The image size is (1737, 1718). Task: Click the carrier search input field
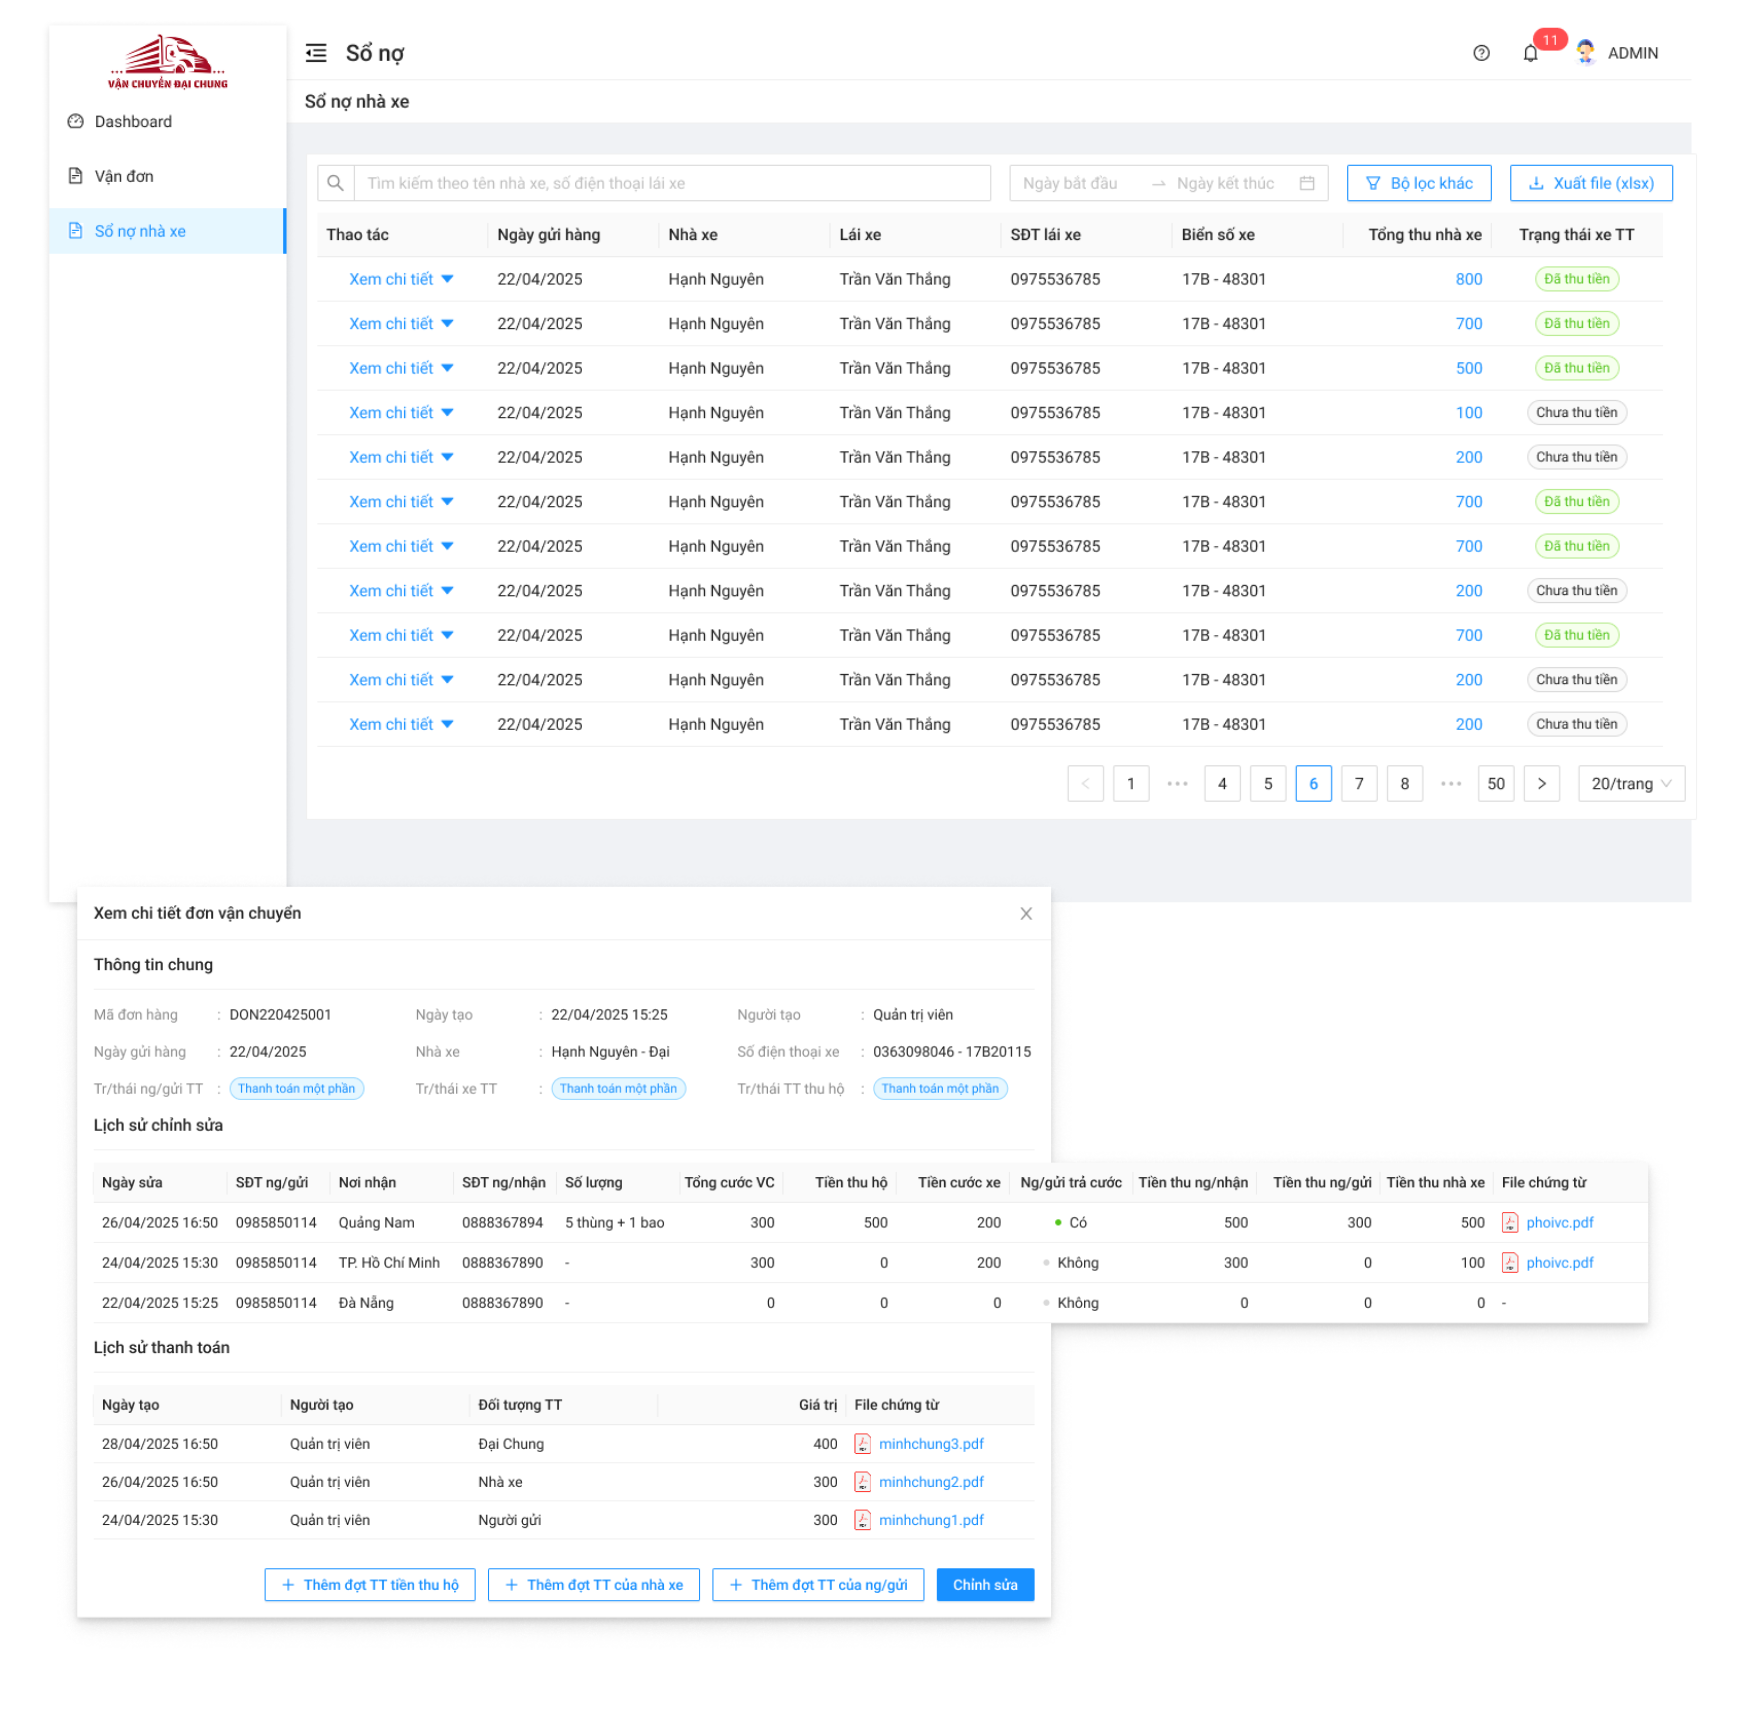[x=671, y=183]
